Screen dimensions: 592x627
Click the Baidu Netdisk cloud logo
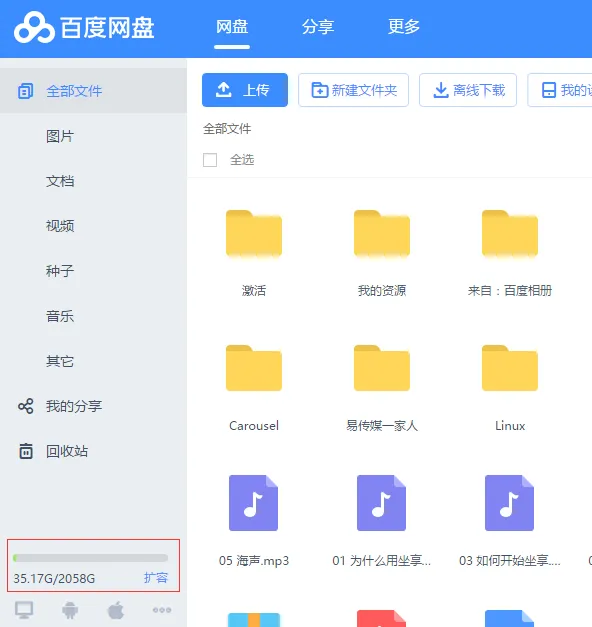[x=34, y=28]
